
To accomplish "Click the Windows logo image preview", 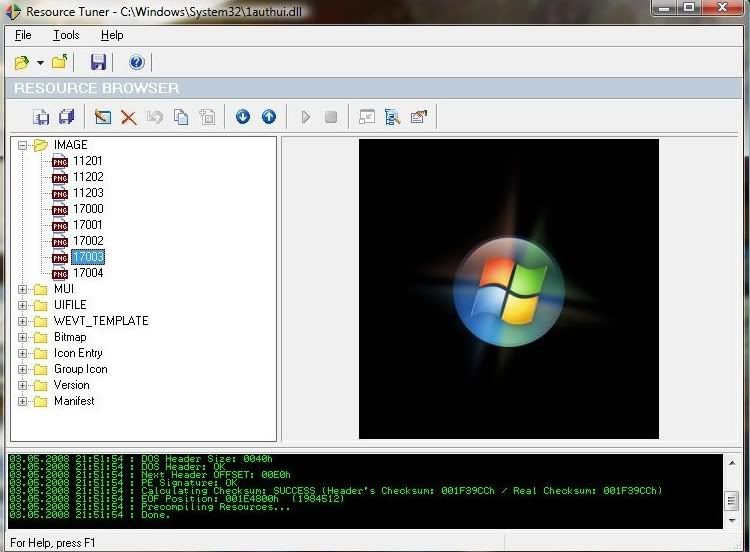I will [x=508, y=289].
